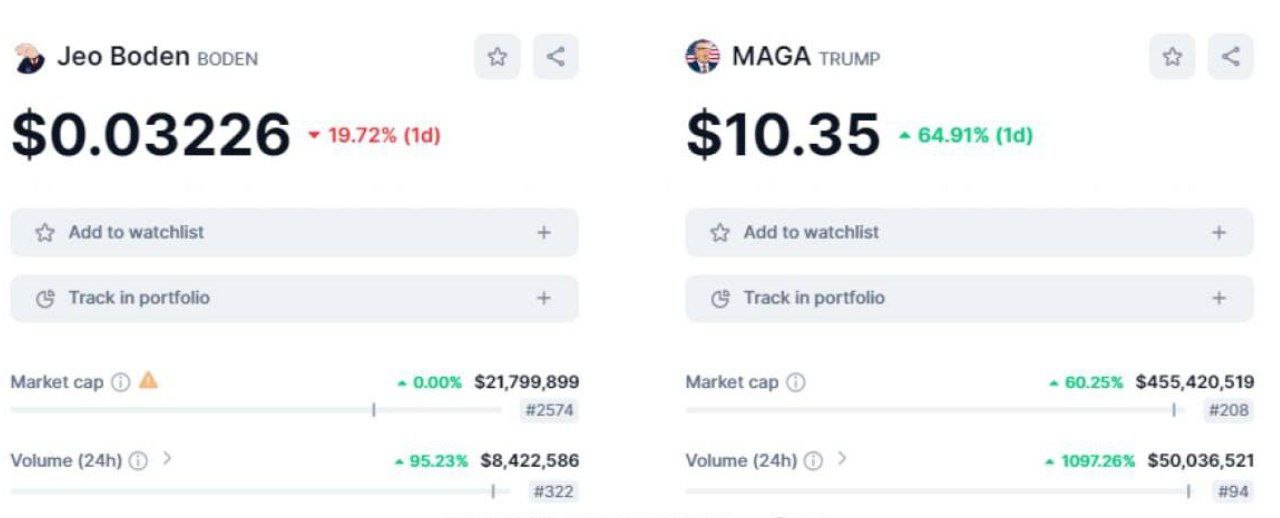Click MAGA volume rank #94 badge
Screen dimensions: 1280x518
[x=1232, y=491]
